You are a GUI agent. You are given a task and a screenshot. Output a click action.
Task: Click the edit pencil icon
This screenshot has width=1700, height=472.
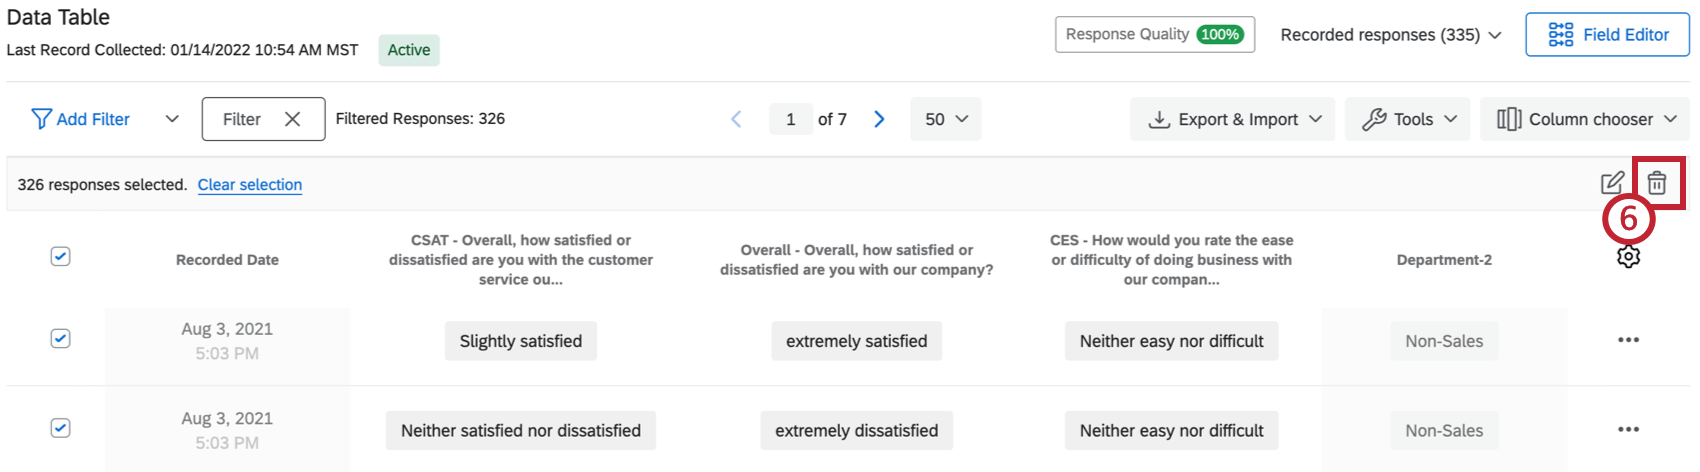1612,183
